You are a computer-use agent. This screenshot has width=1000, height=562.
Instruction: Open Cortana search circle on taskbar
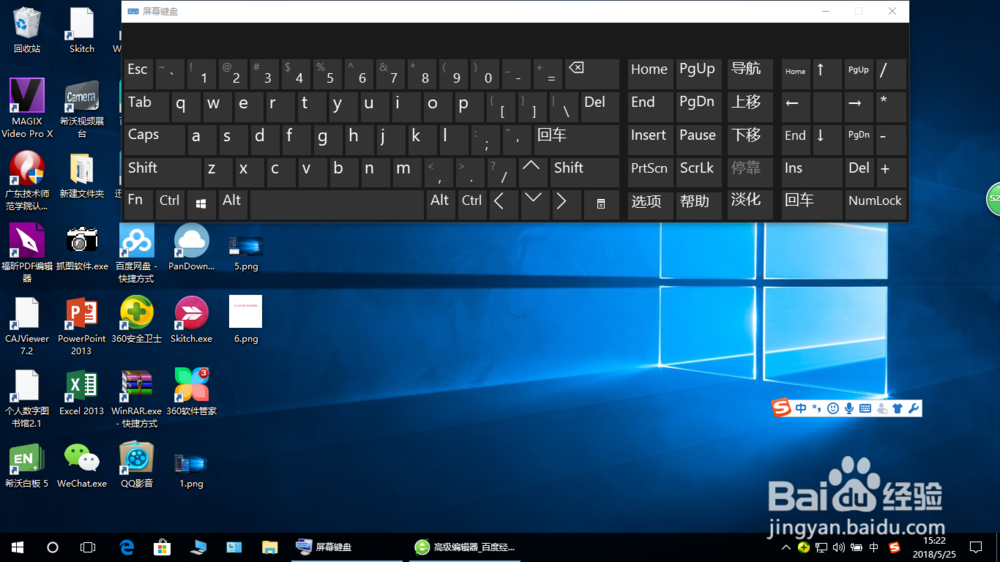(52, 547)
